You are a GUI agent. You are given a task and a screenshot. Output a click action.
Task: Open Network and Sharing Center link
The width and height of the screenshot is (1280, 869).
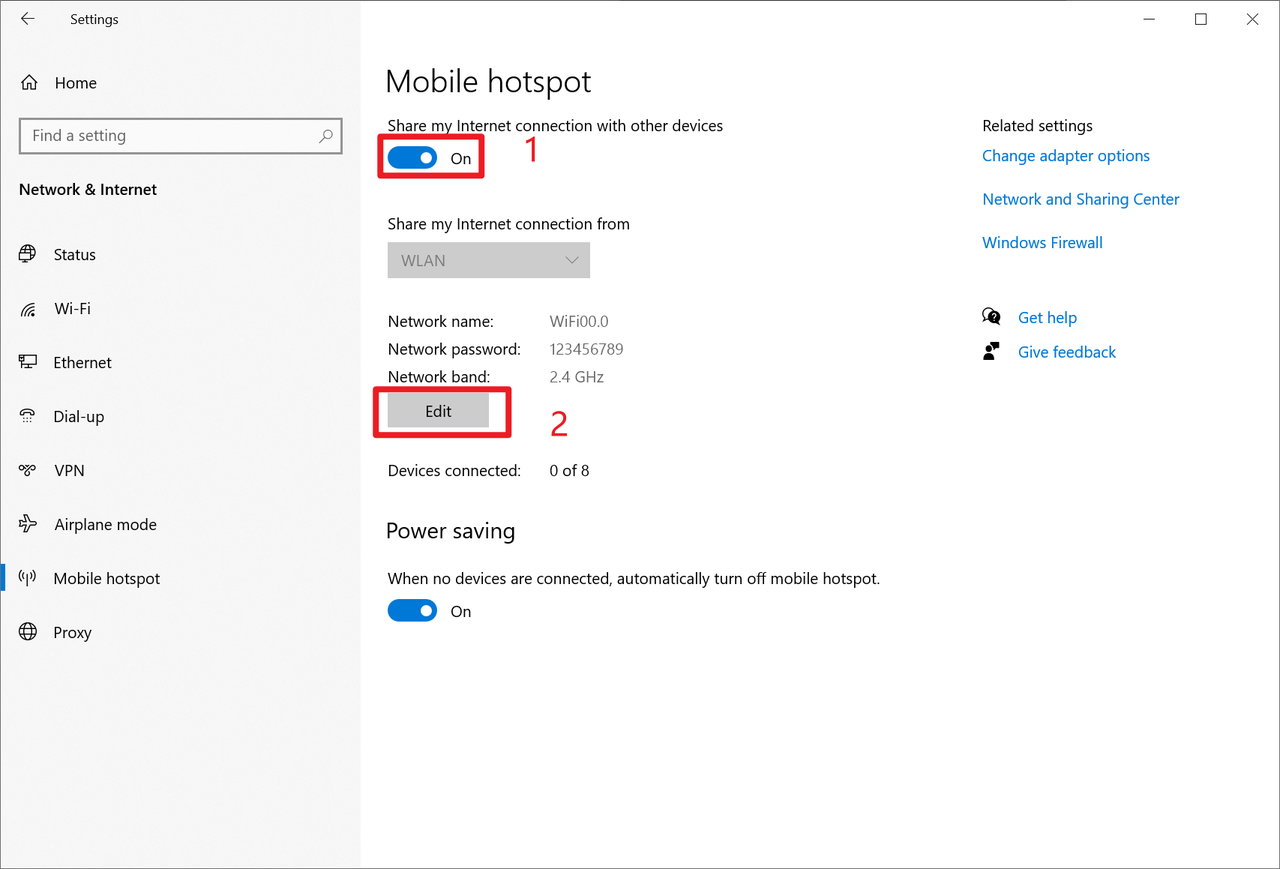pyautogui.click(x=1081, y=199)
